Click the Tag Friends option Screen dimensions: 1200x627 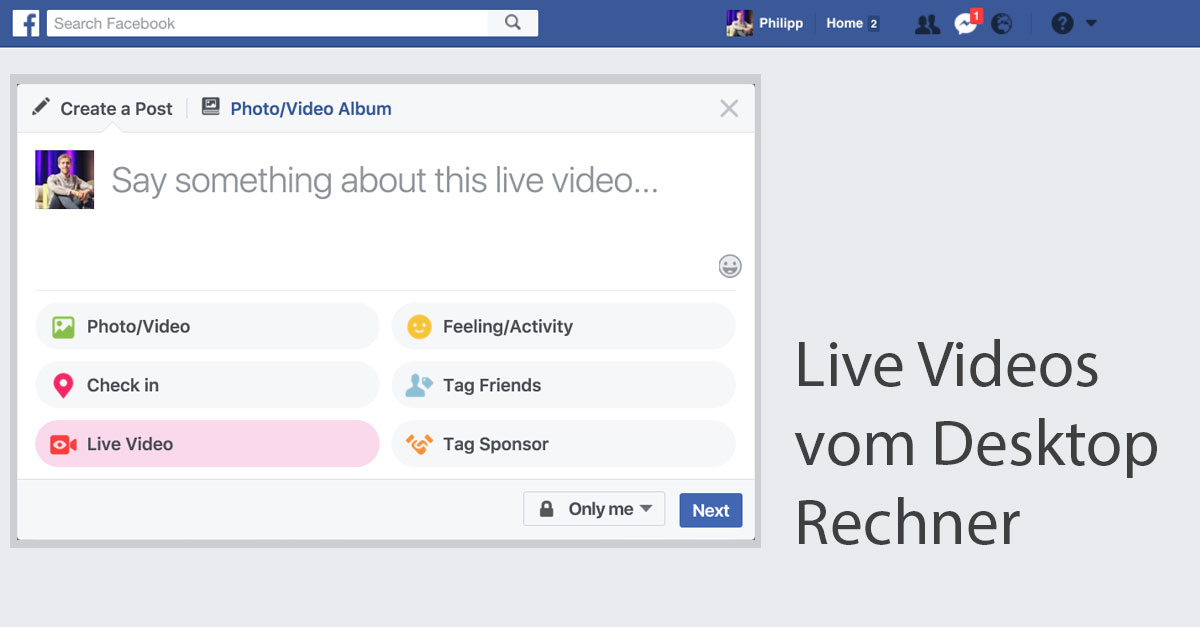coord(563,385)
